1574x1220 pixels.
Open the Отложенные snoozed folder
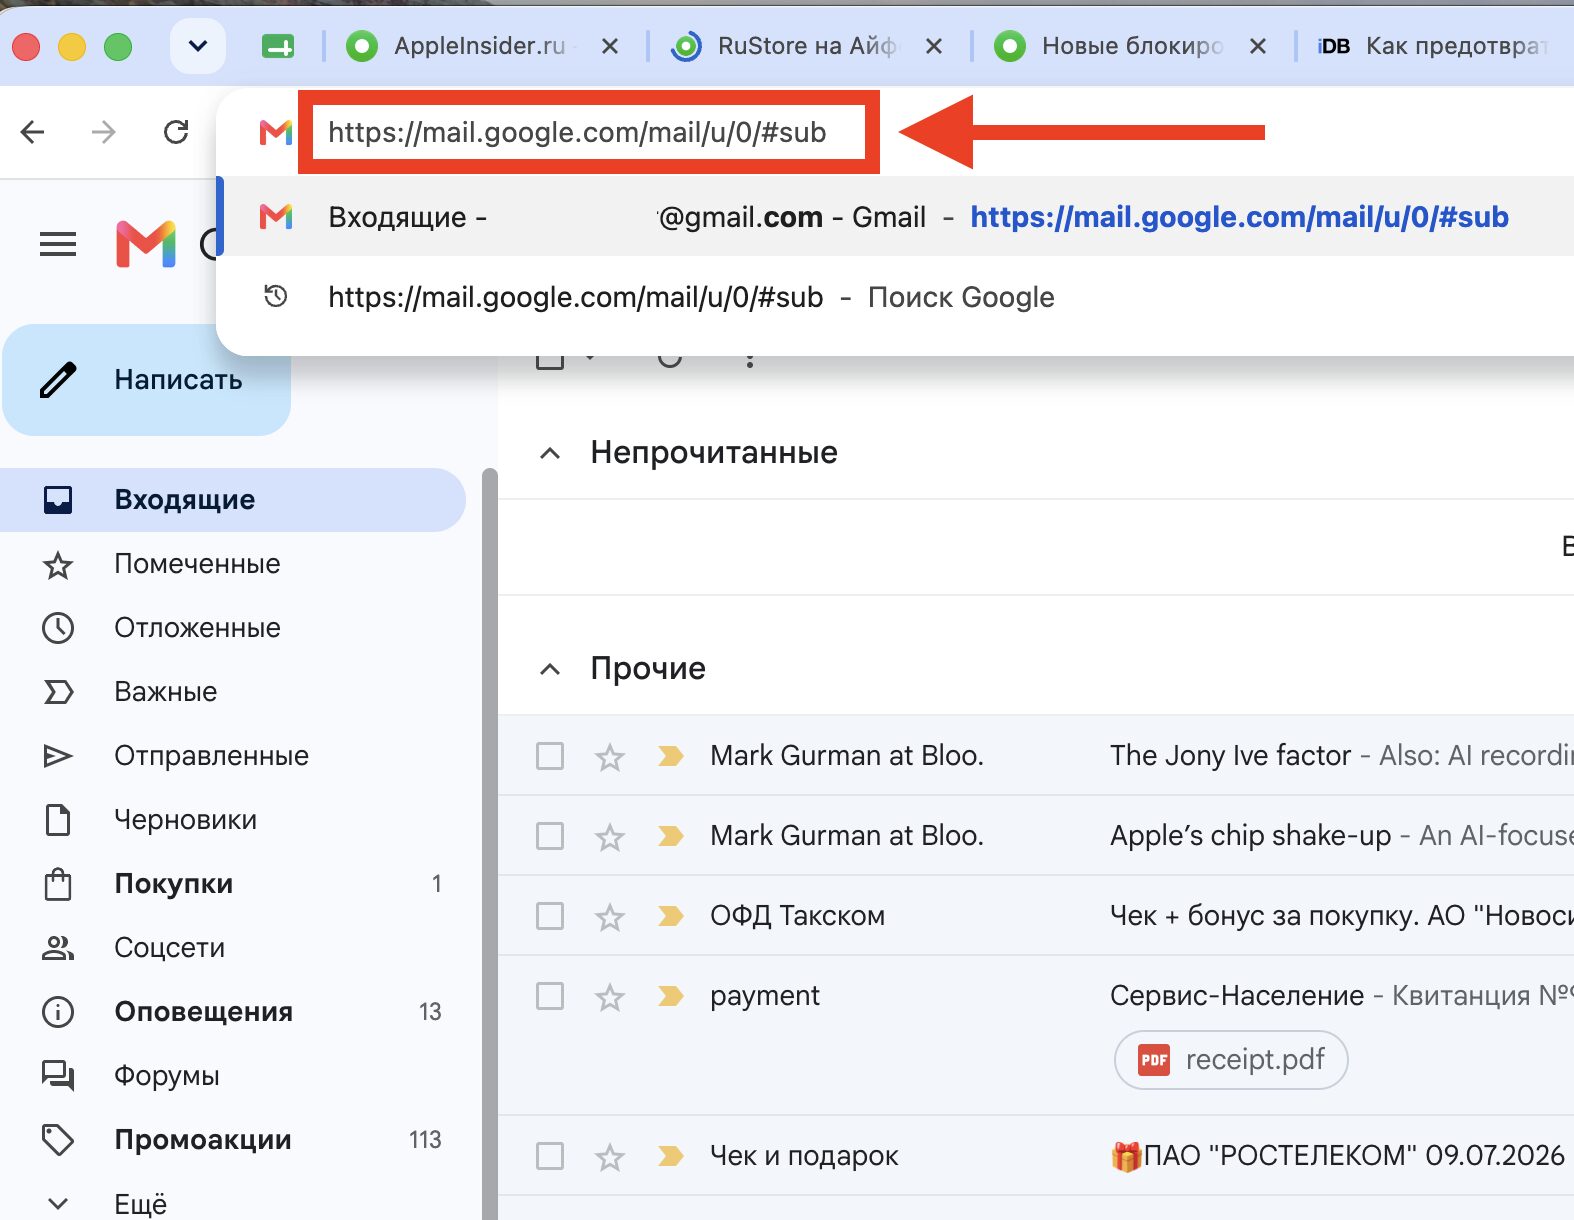[x=233, y=628]
